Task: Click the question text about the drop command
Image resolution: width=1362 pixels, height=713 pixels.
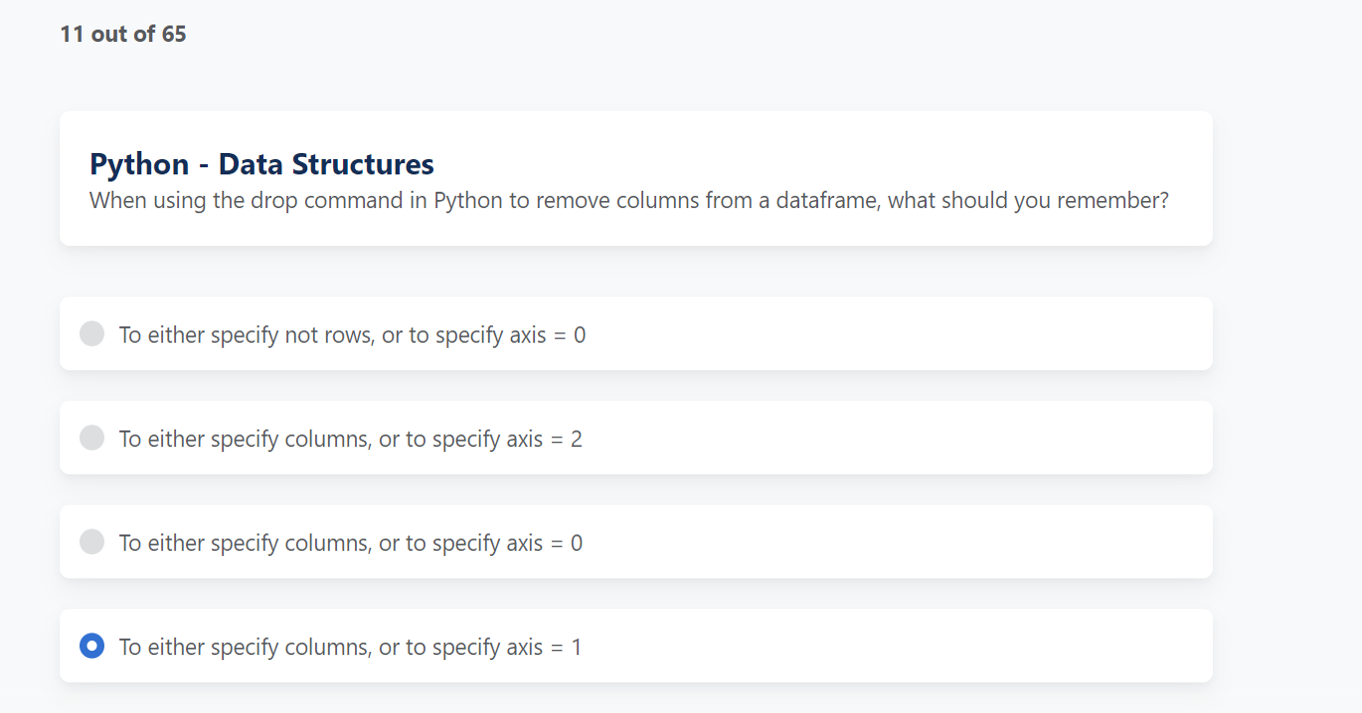Action: (628, 200)
